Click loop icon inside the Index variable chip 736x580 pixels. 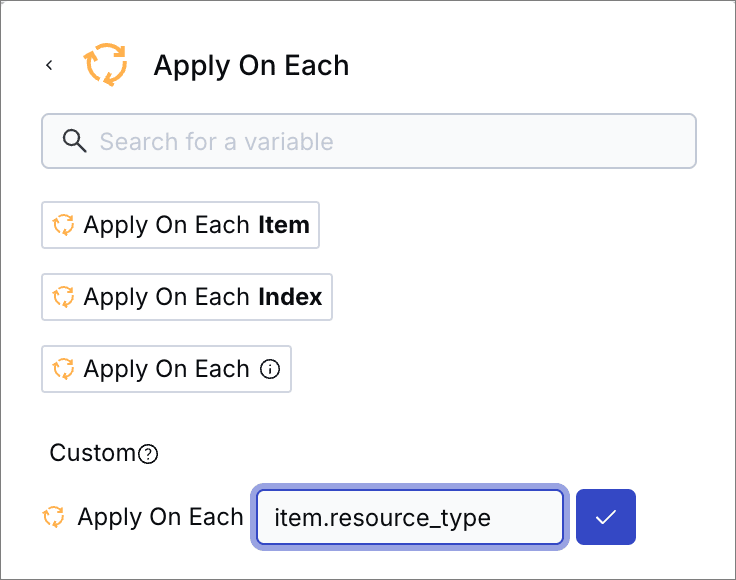(63, 297)
